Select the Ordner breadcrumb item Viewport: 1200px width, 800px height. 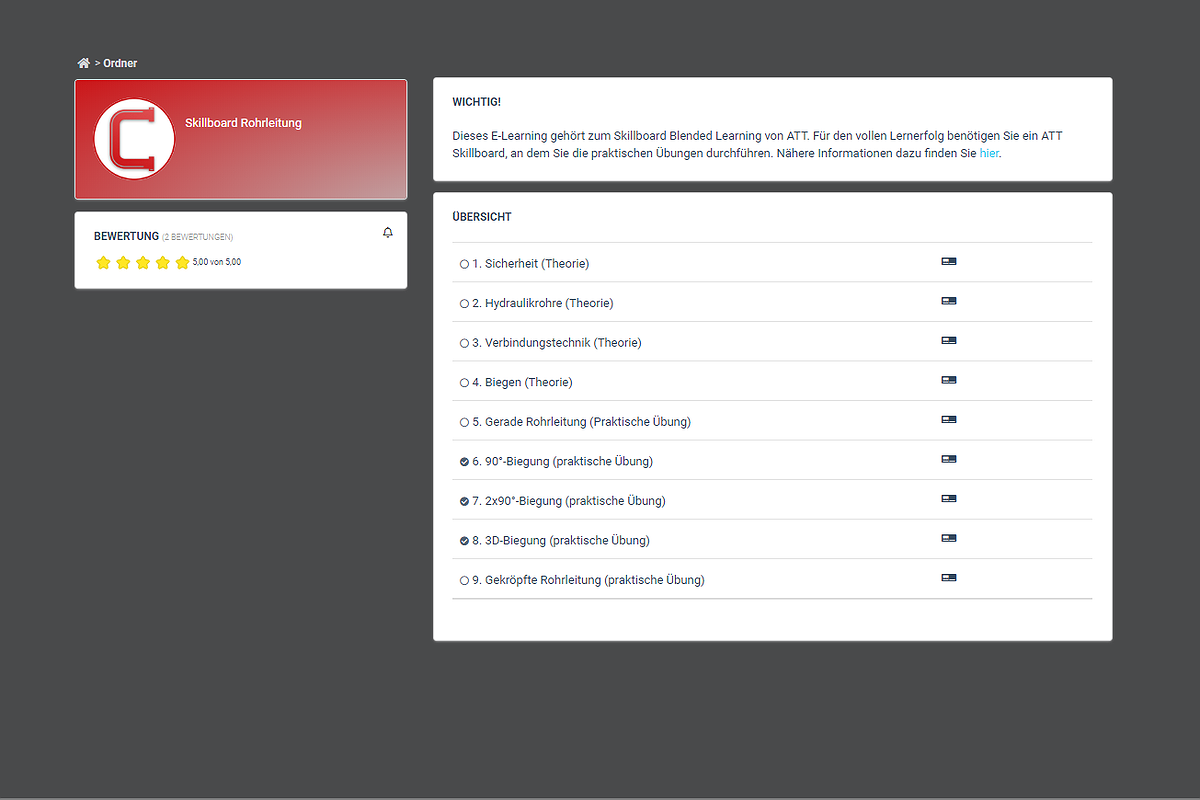[x=120, y=63]
